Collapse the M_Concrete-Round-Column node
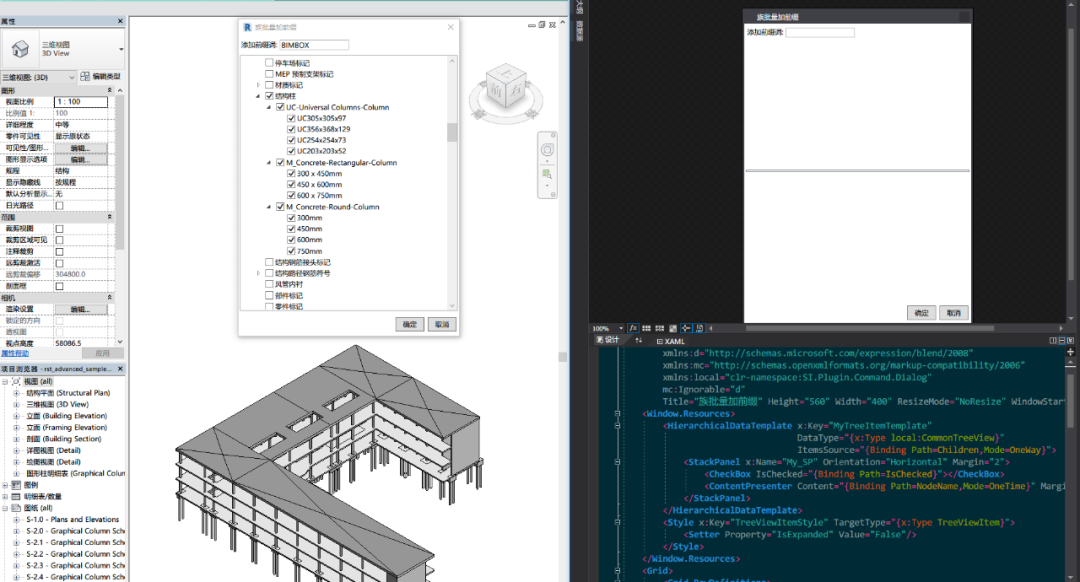 [268, 207]
